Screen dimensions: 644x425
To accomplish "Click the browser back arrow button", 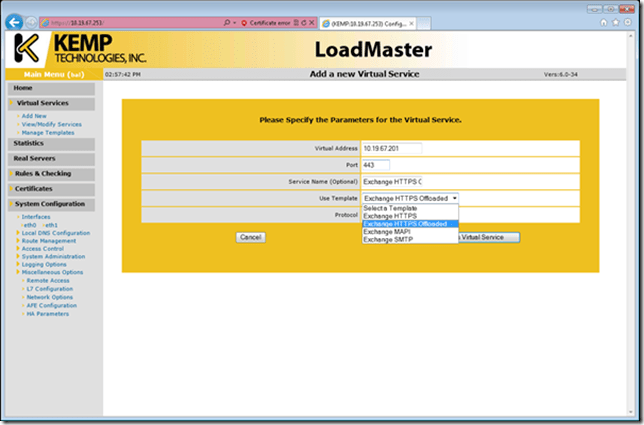I will 15,21.
